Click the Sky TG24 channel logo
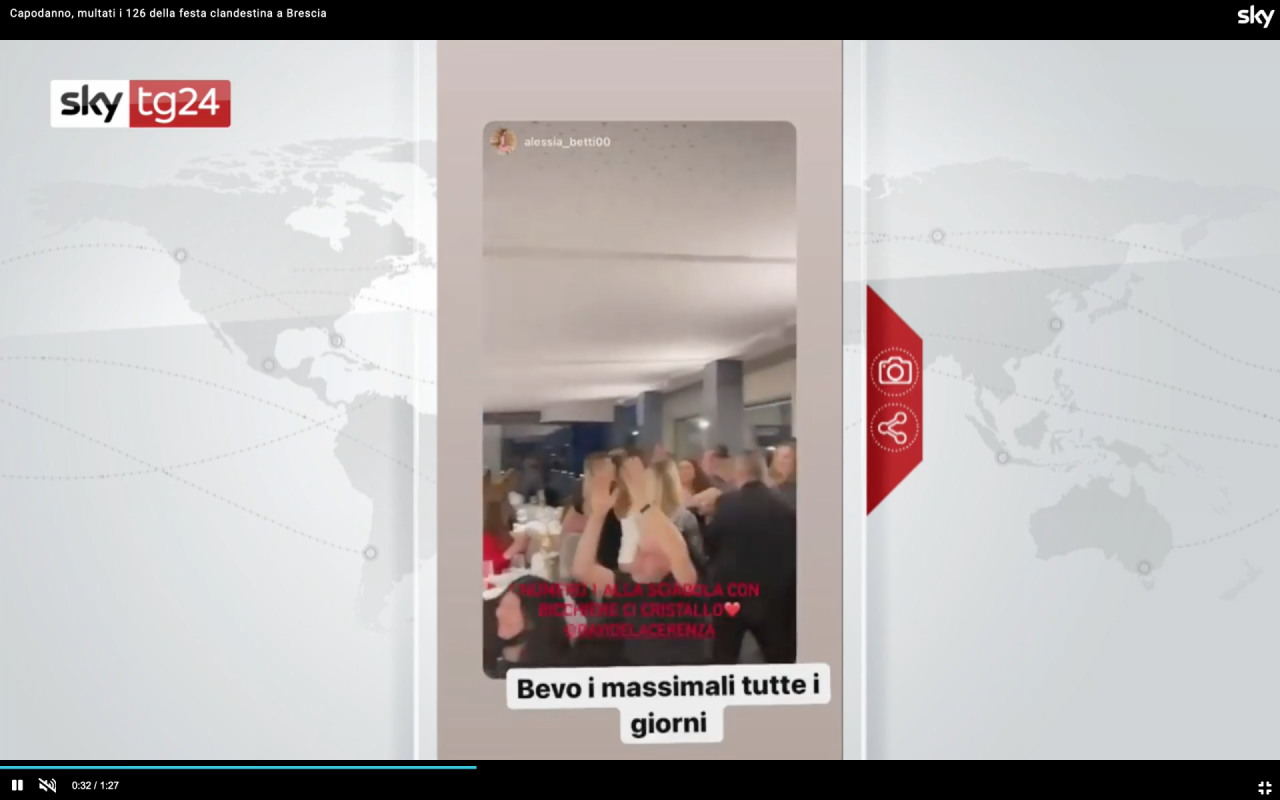Image resolution: width=1280 pixels, height=800 pixels. pyautogui.click(x=140, y=104)
